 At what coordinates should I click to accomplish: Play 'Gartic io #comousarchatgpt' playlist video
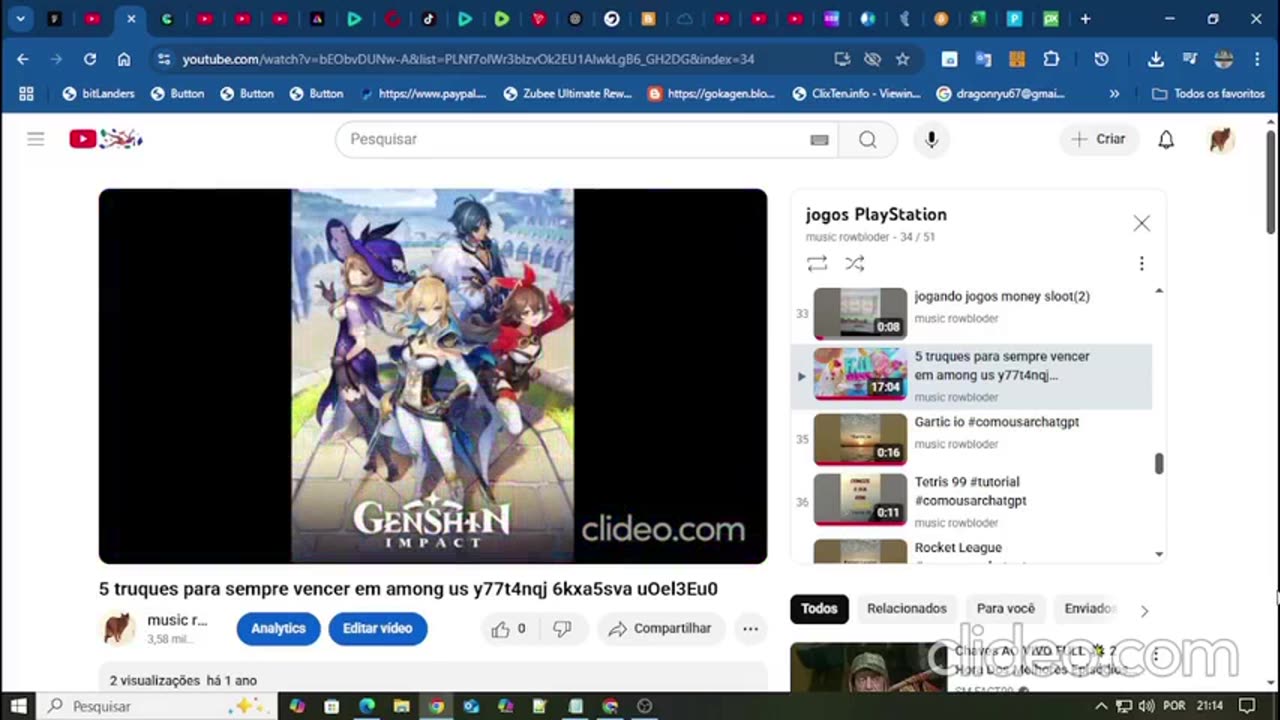coord(971,439)
